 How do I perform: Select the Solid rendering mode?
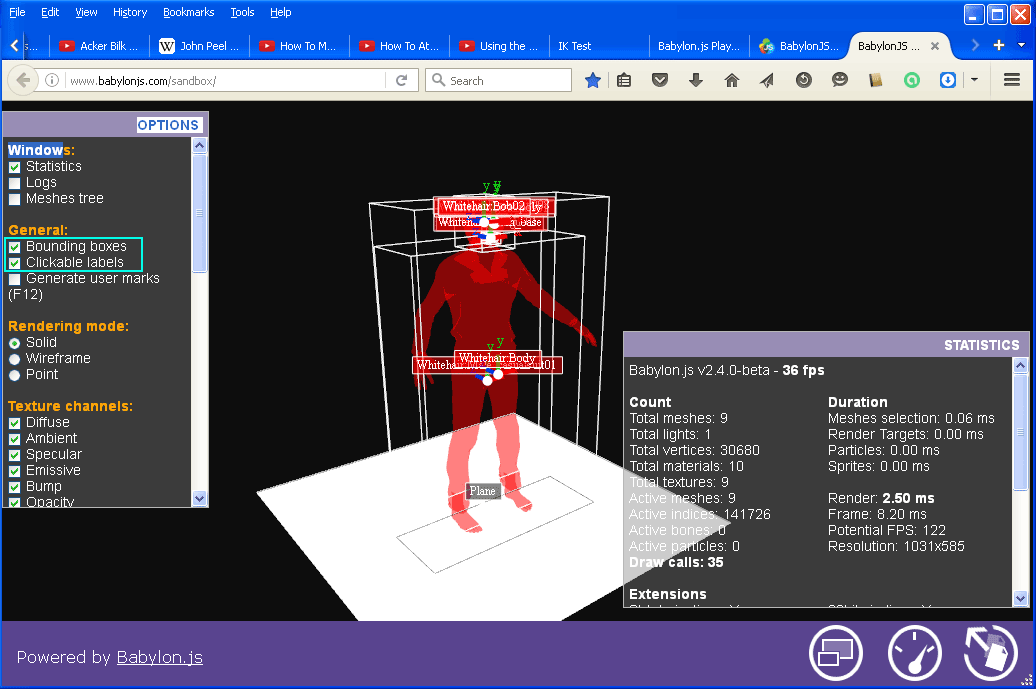coord(15,344)
